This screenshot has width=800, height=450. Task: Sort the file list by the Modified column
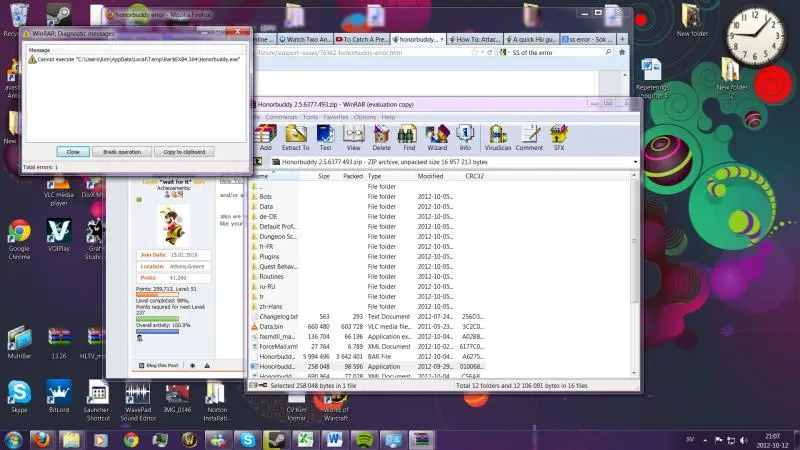pos(430,176)
